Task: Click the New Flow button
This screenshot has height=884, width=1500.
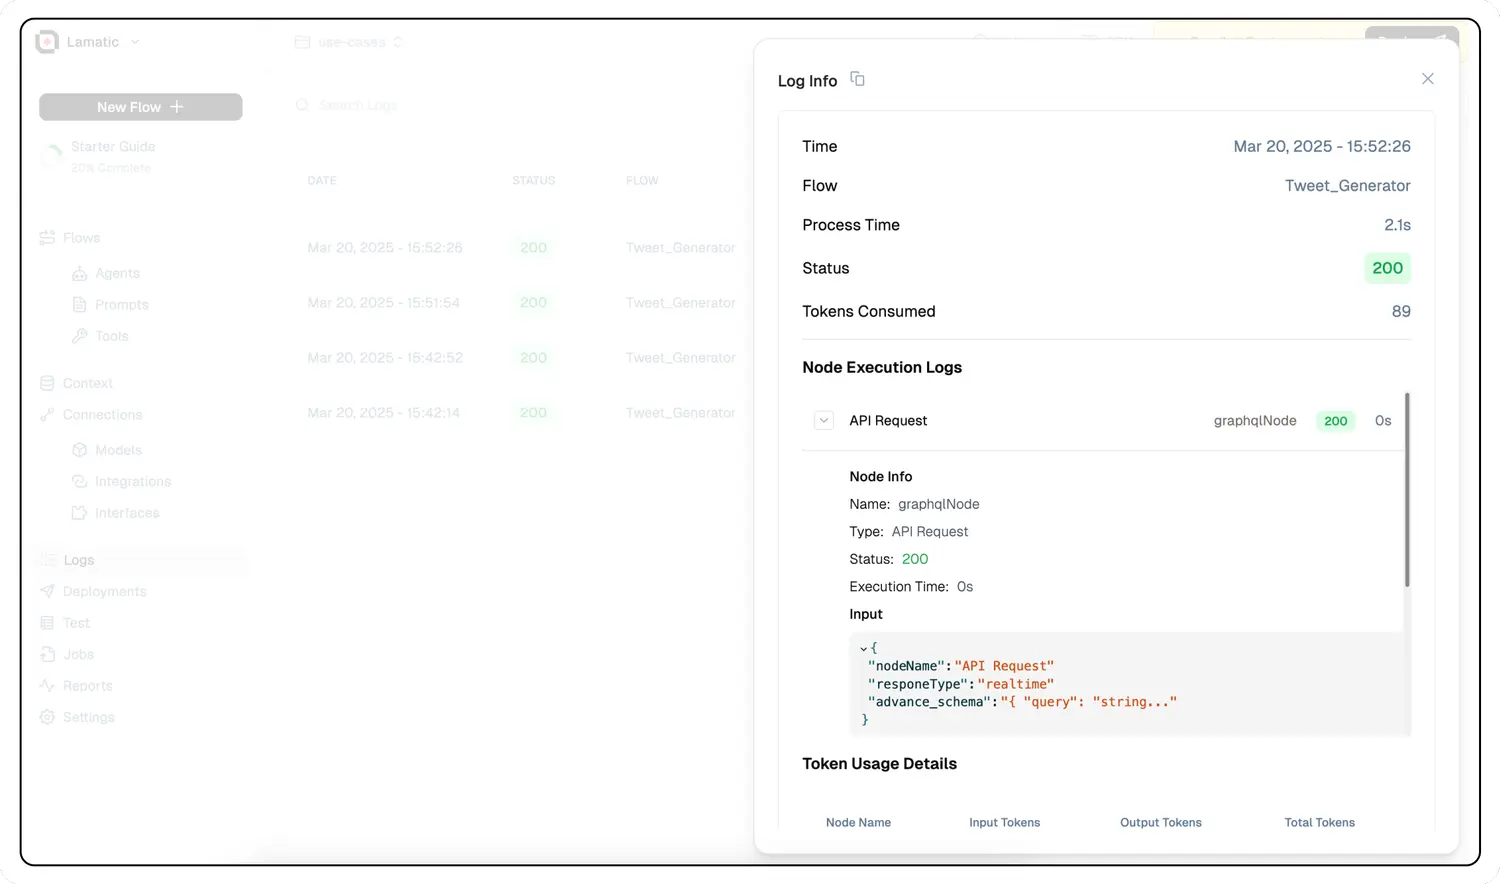Action: pyautogui.click(x=140, y=107)
